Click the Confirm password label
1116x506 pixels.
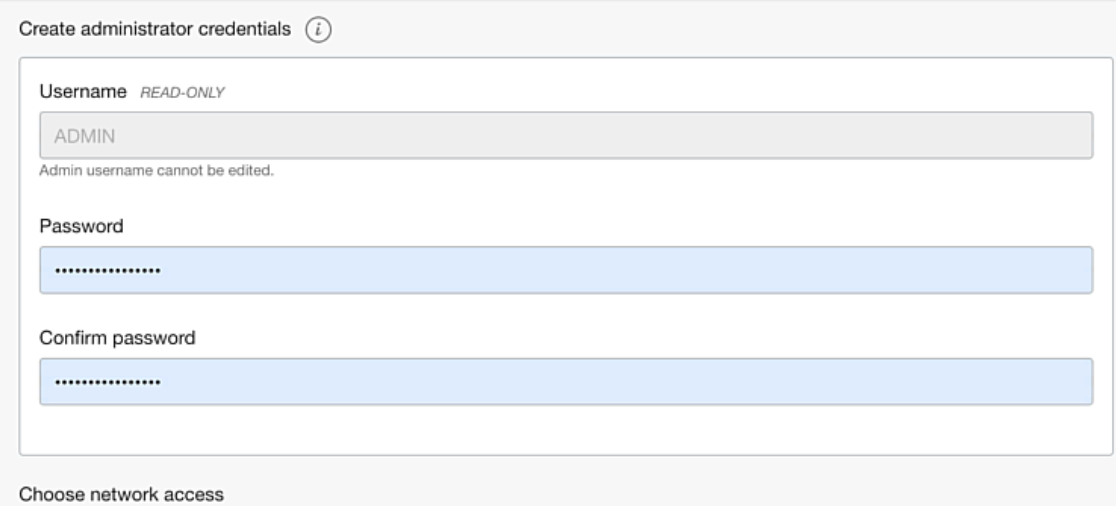point(117,337)
